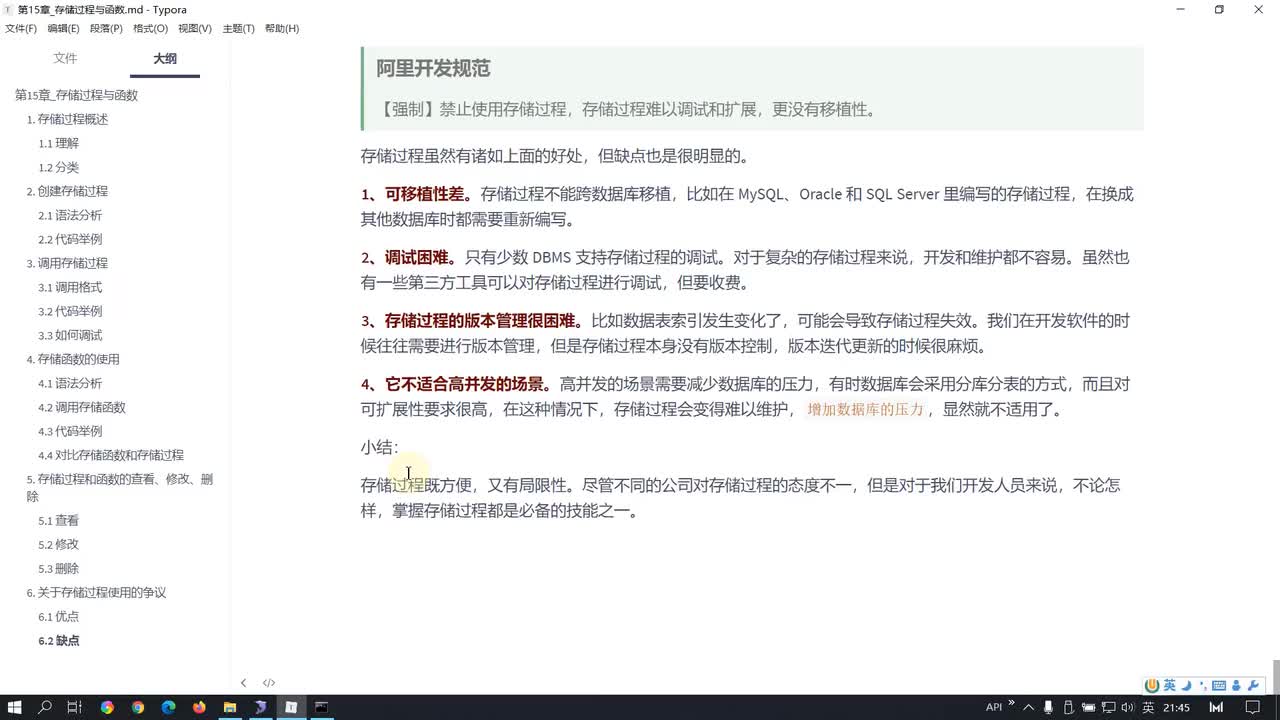Go to outline item 4. 存储函数的使用
This screenshot has width=1280, height=720.
[73, 359]
